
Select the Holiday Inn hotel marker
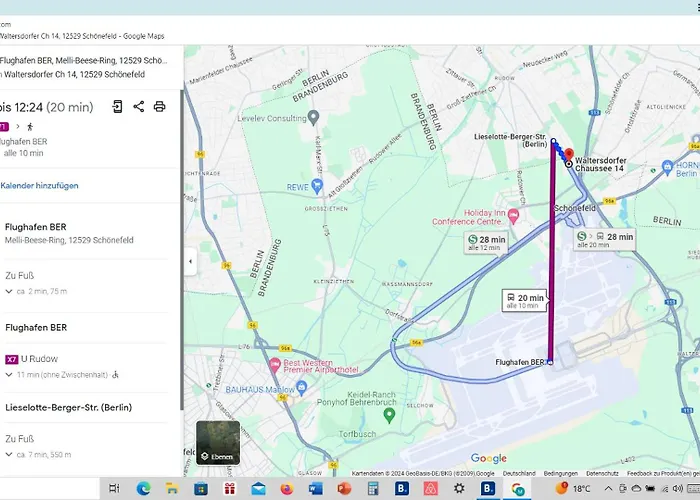pos(514,214)
